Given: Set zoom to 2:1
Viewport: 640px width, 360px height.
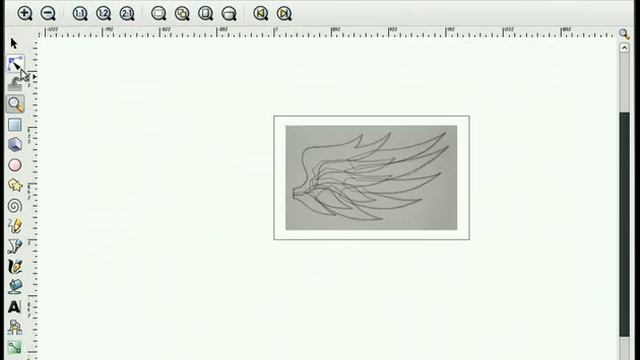Looking at the screenshot, I should 127,13.
